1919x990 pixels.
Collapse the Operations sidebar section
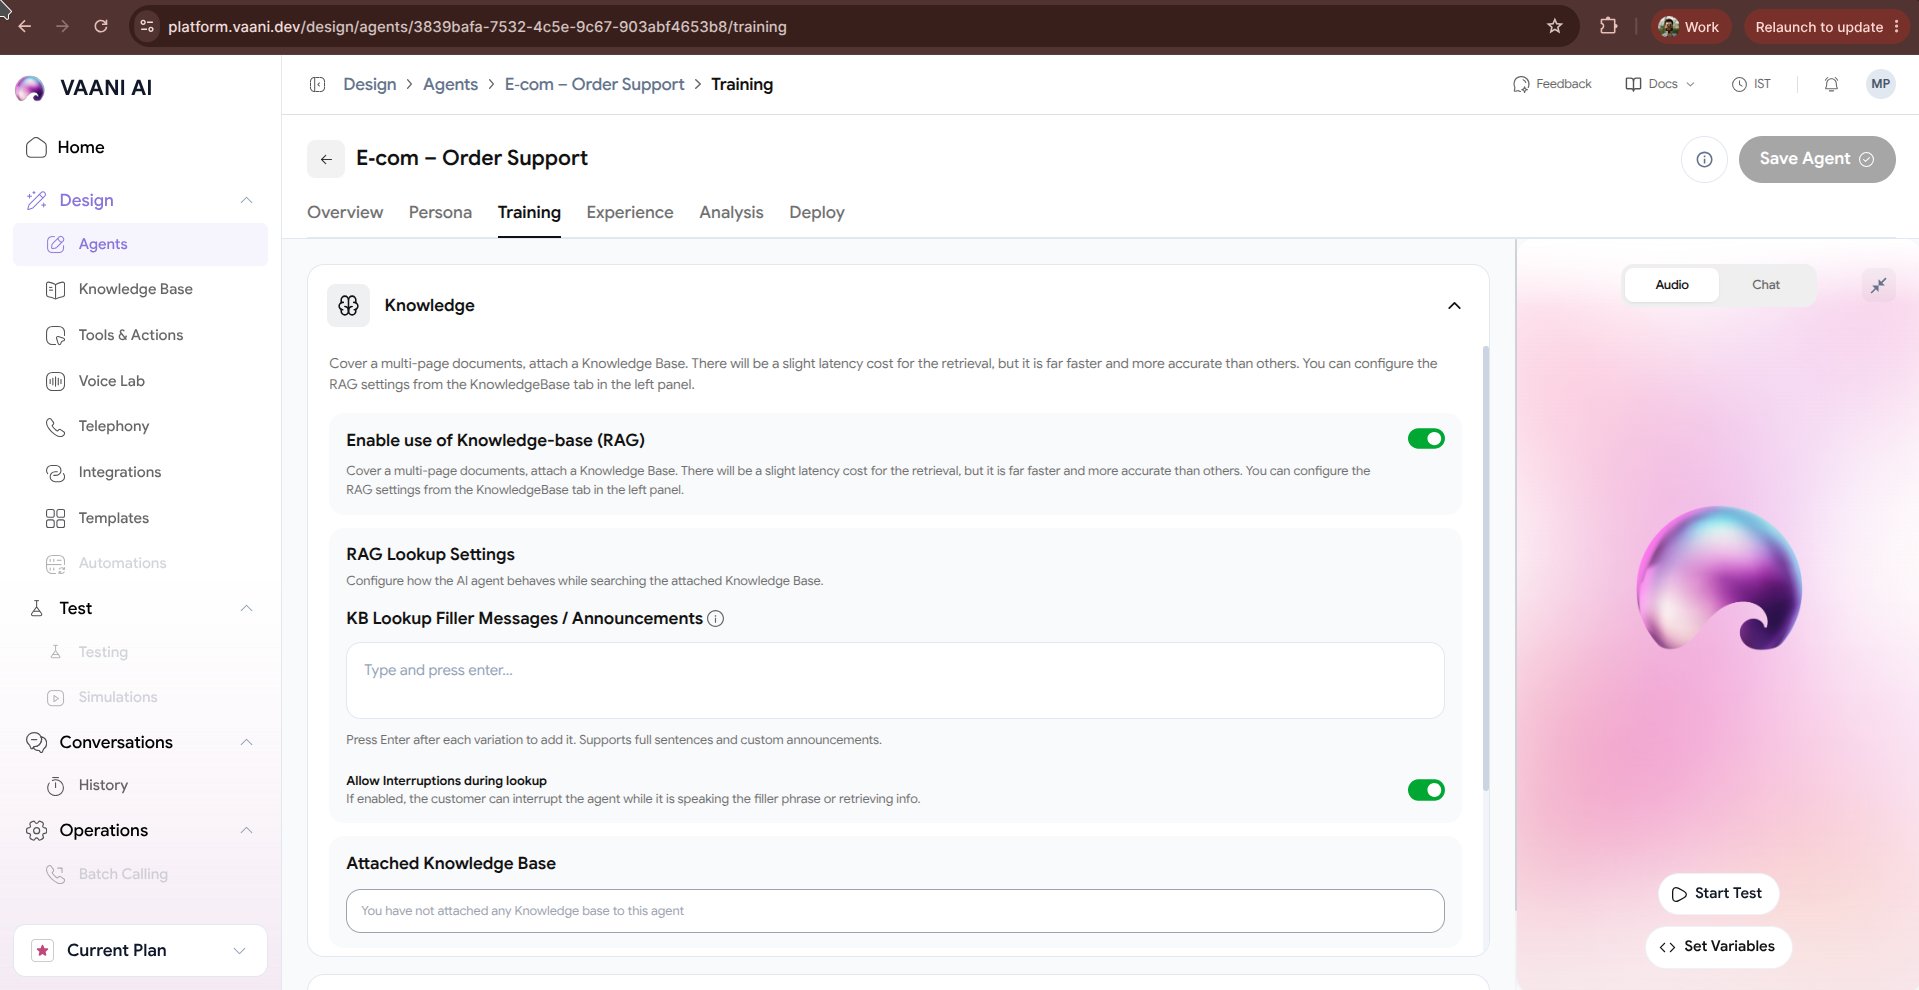click(x=246, y=830)
